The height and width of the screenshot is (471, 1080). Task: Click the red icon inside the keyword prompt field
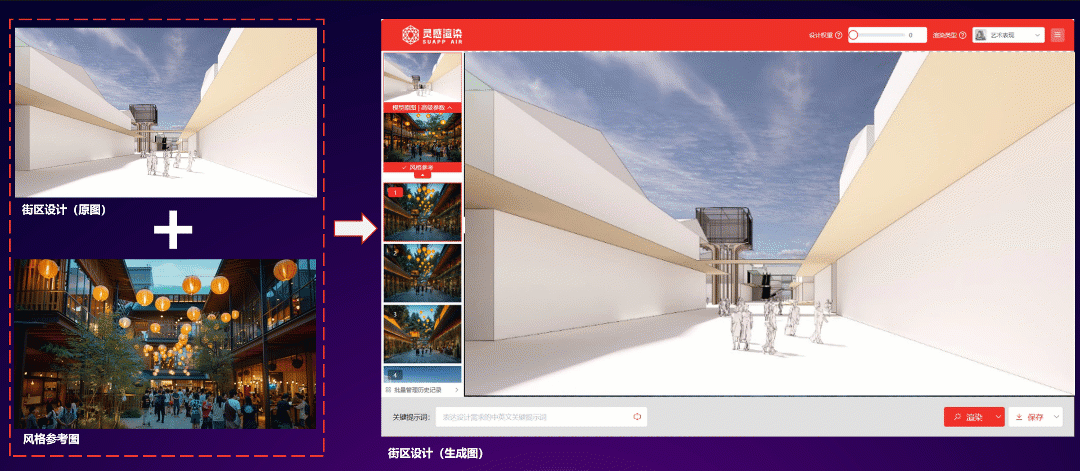637,416
